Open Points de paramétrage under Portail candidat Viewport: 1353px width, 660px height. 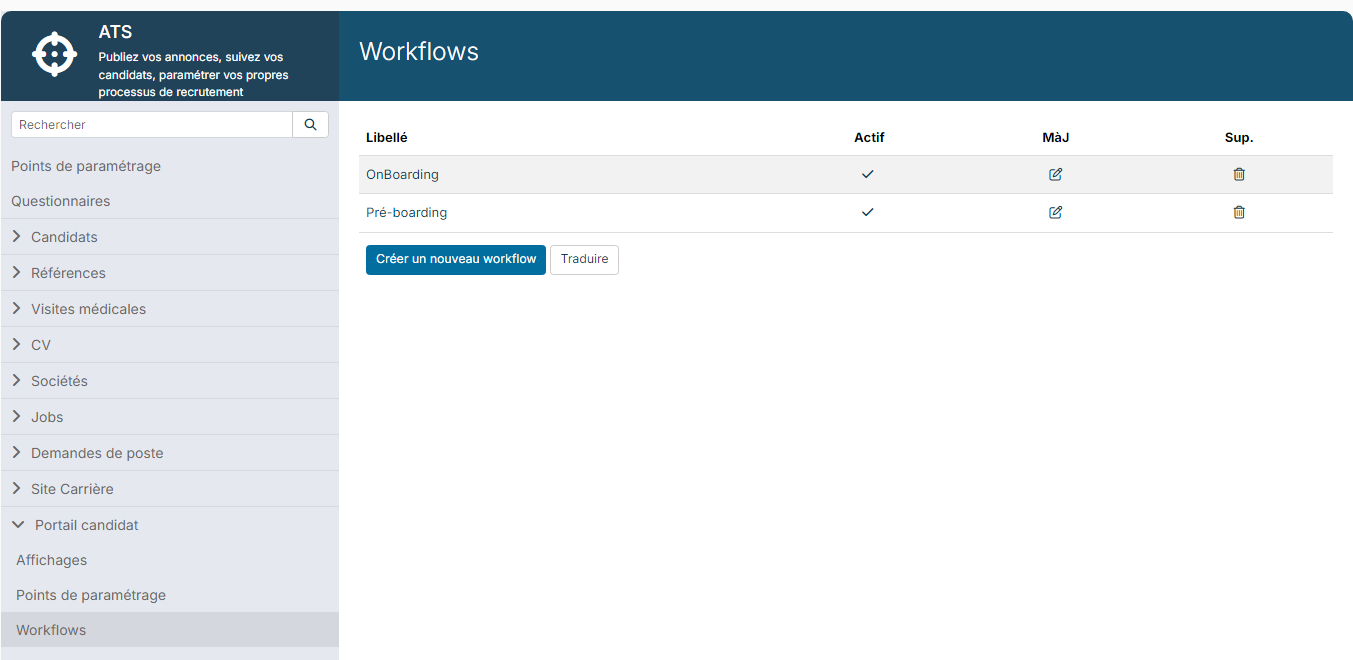pos(91,595)
